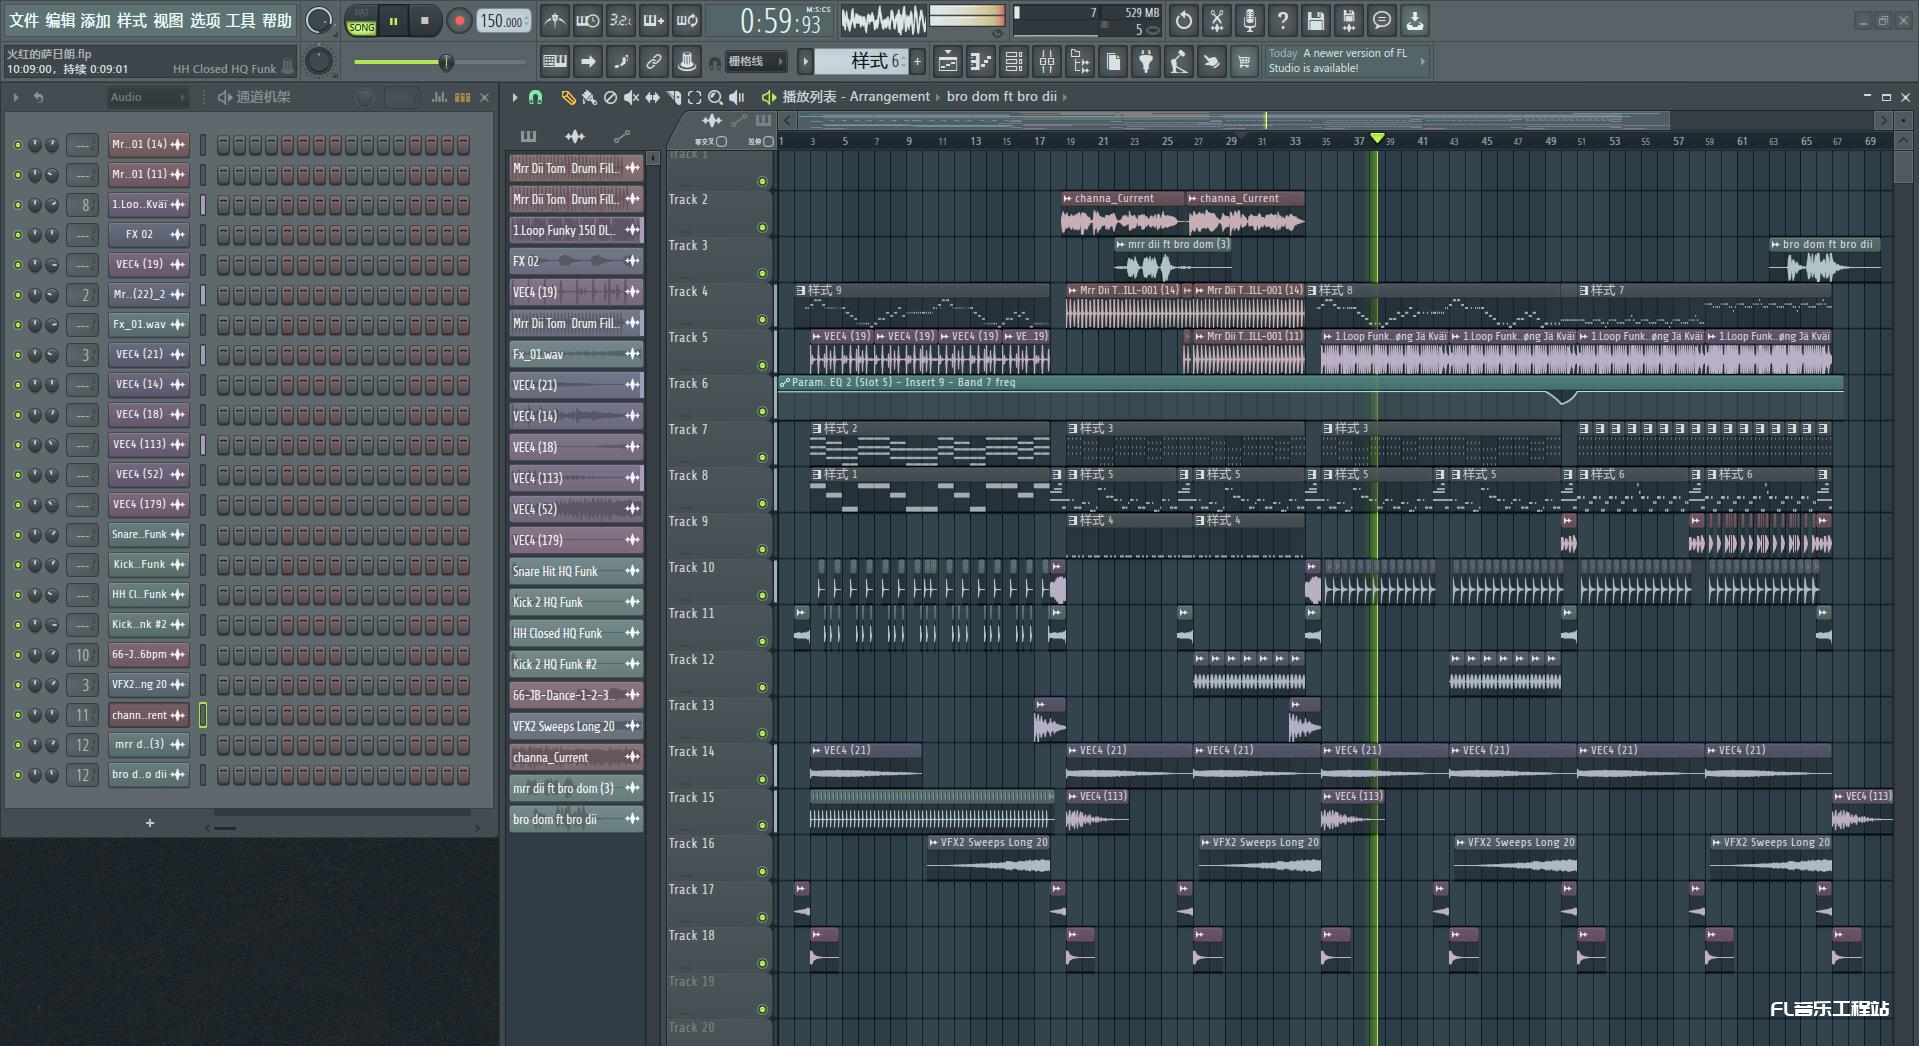The height and width of the screenshot is (1046, 1919).
Task: Click the render/export audio file icon
Action: (1348, 20)
